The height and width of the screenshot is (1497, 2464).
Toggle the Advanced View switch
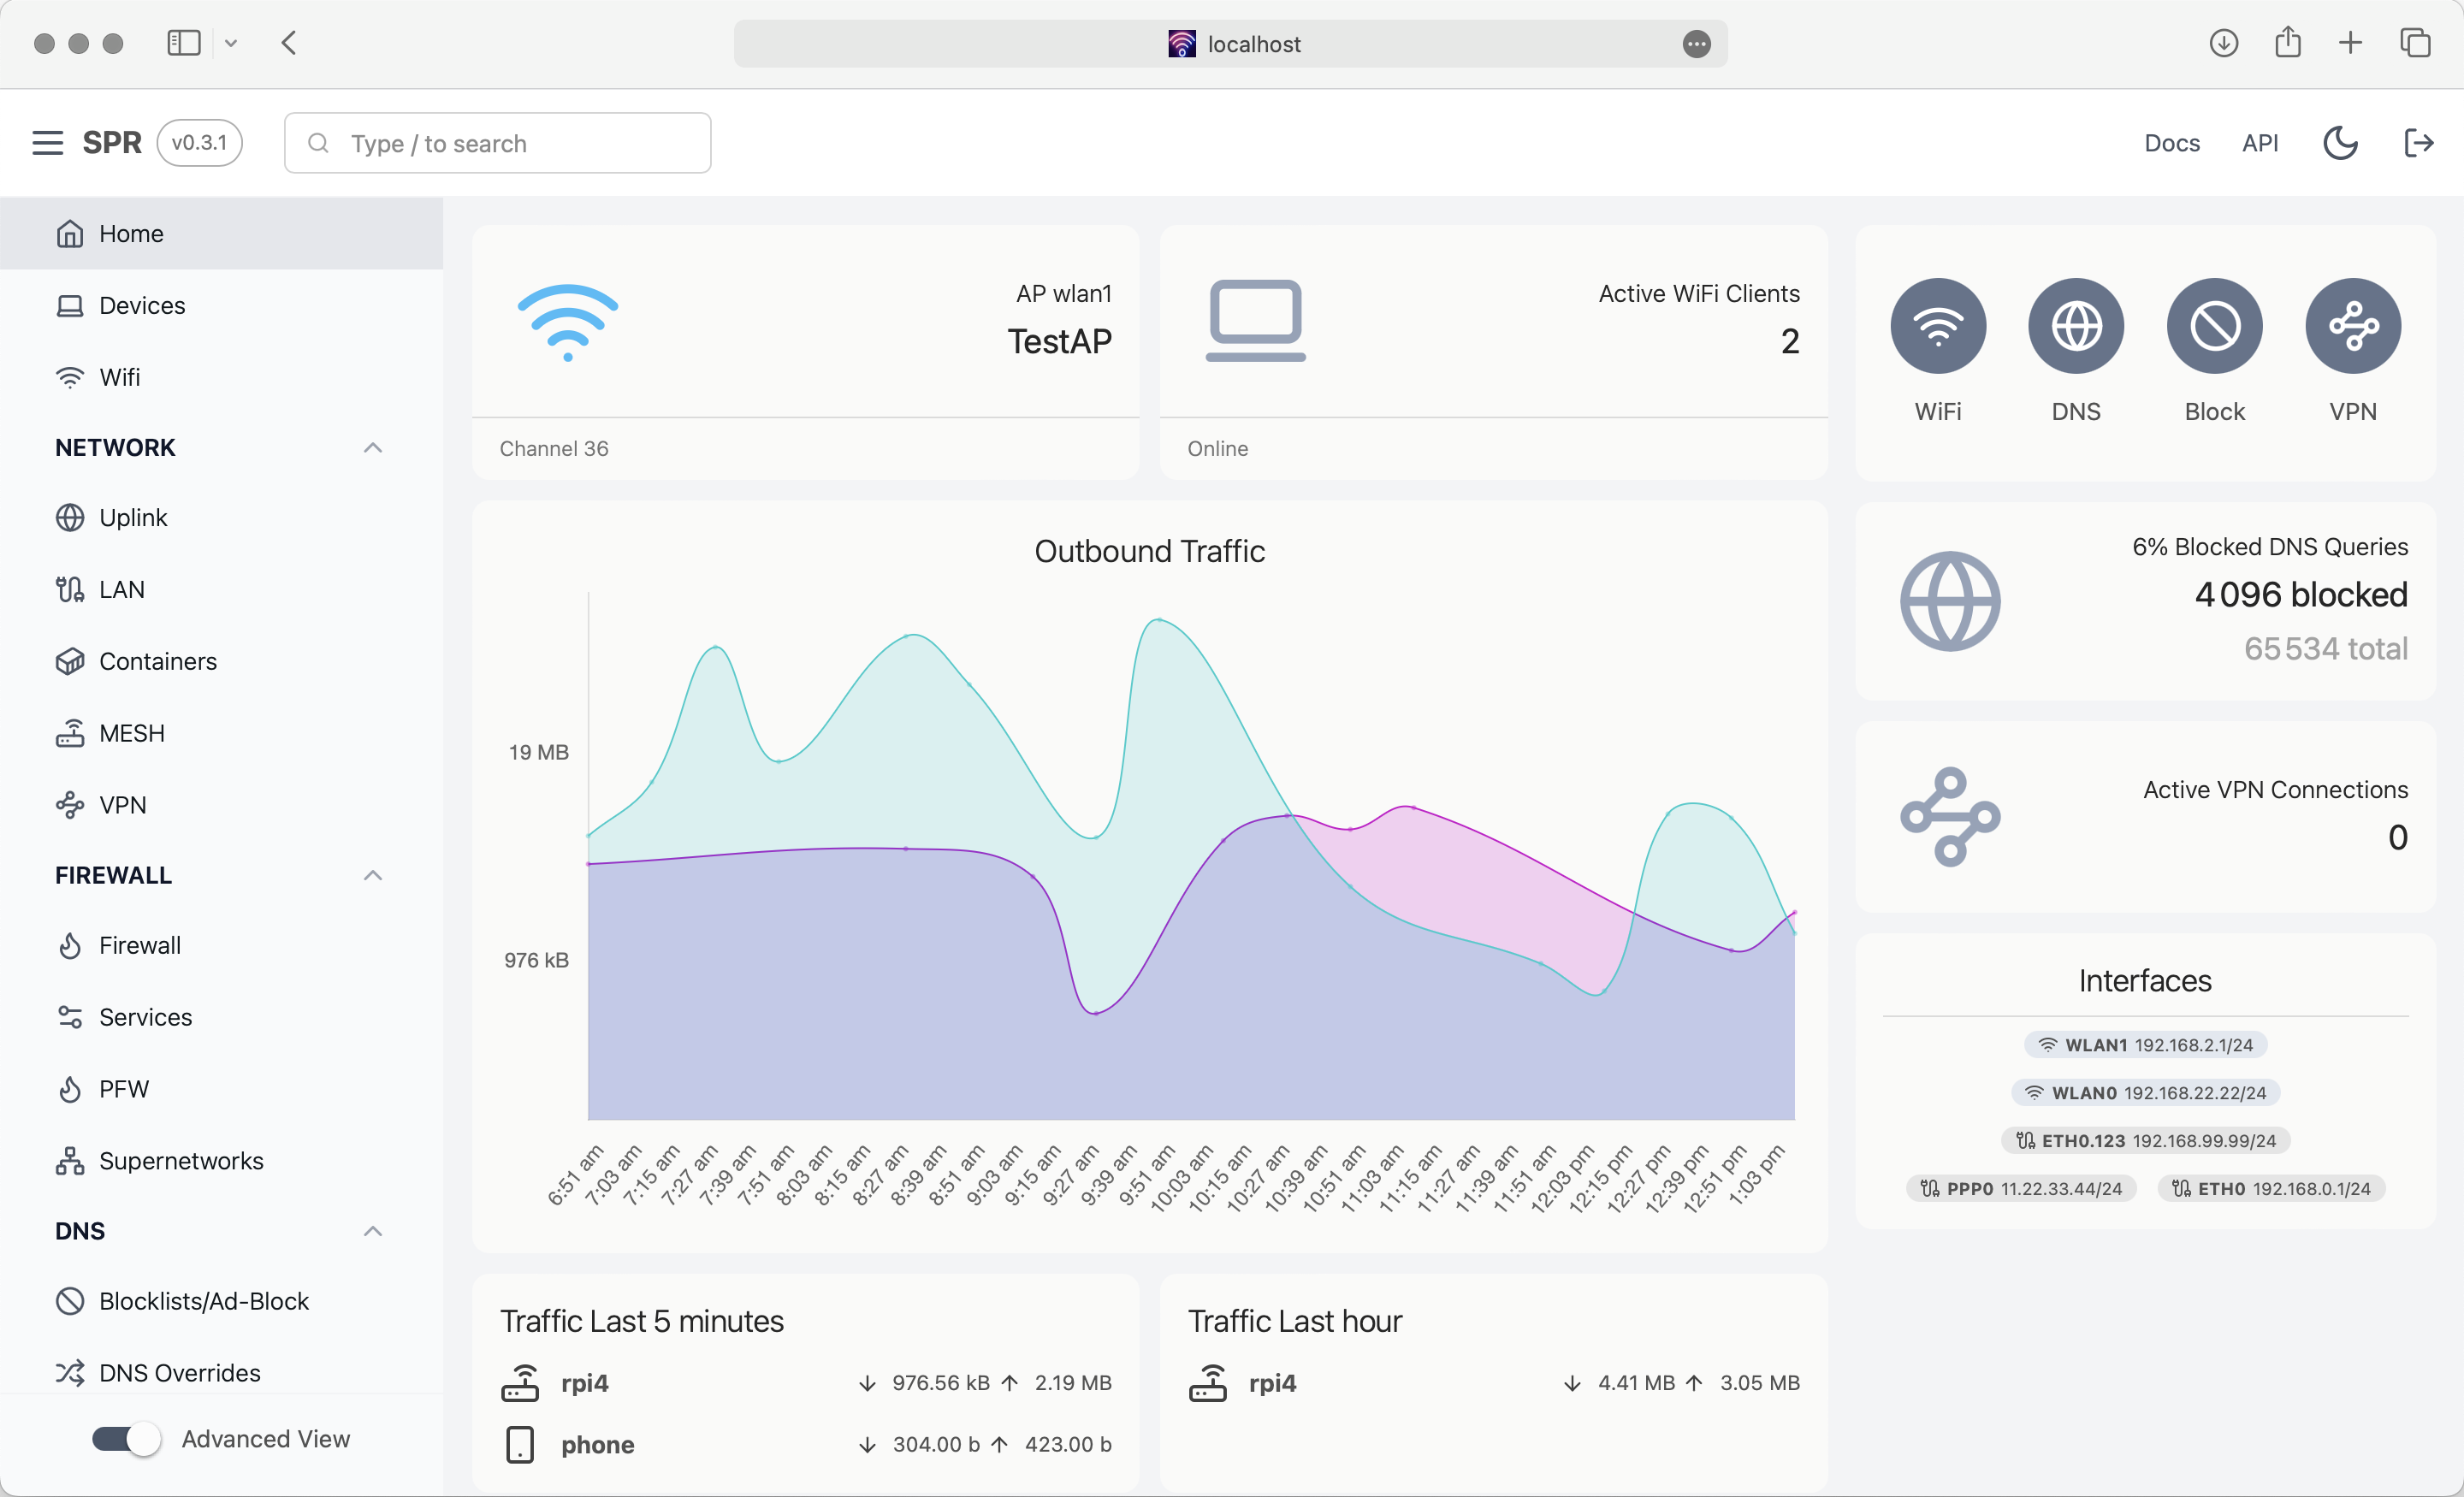point(124,1439)
